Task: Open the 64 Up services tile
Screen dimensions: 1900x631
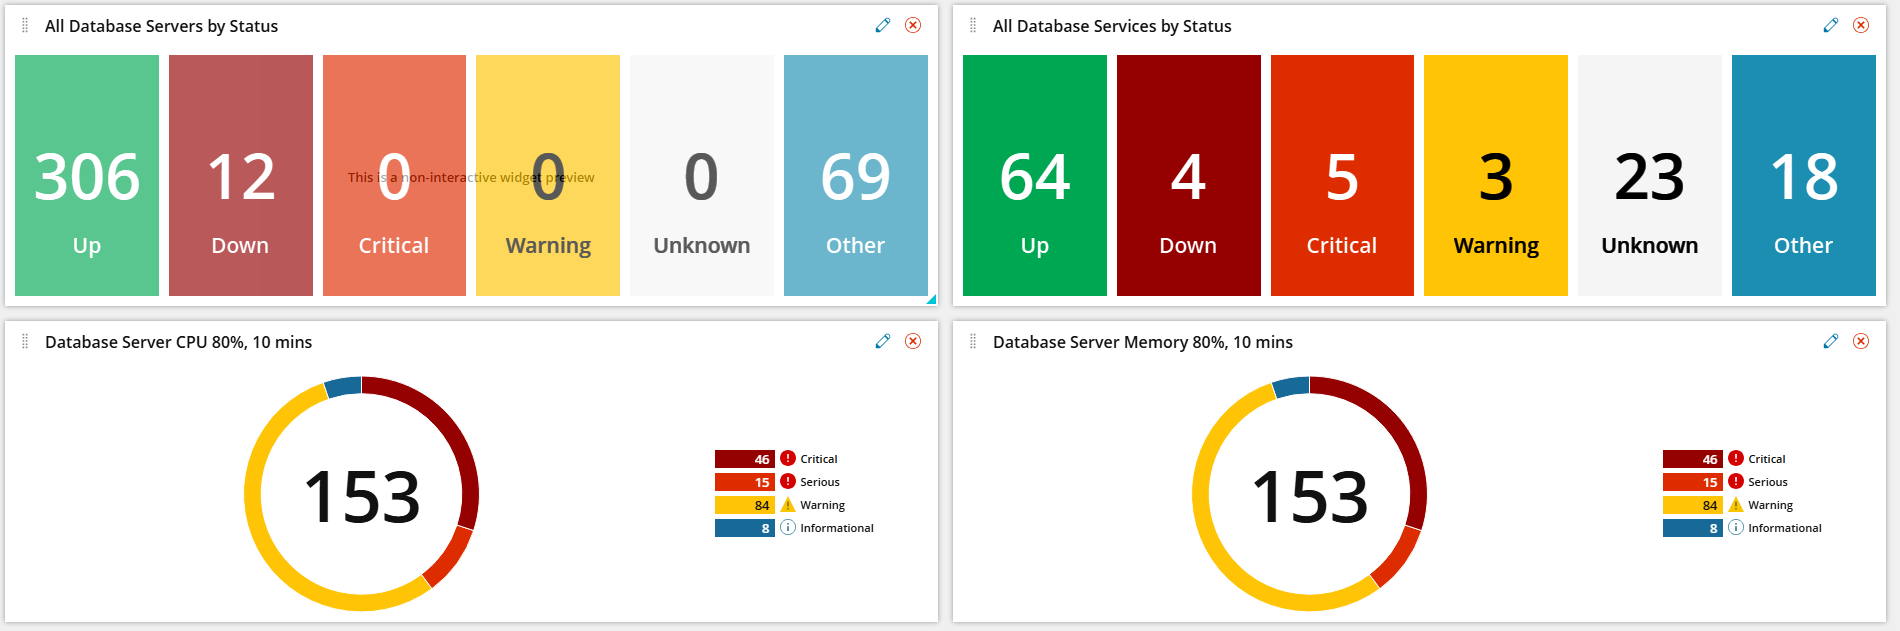Action: coord(1035,175)
